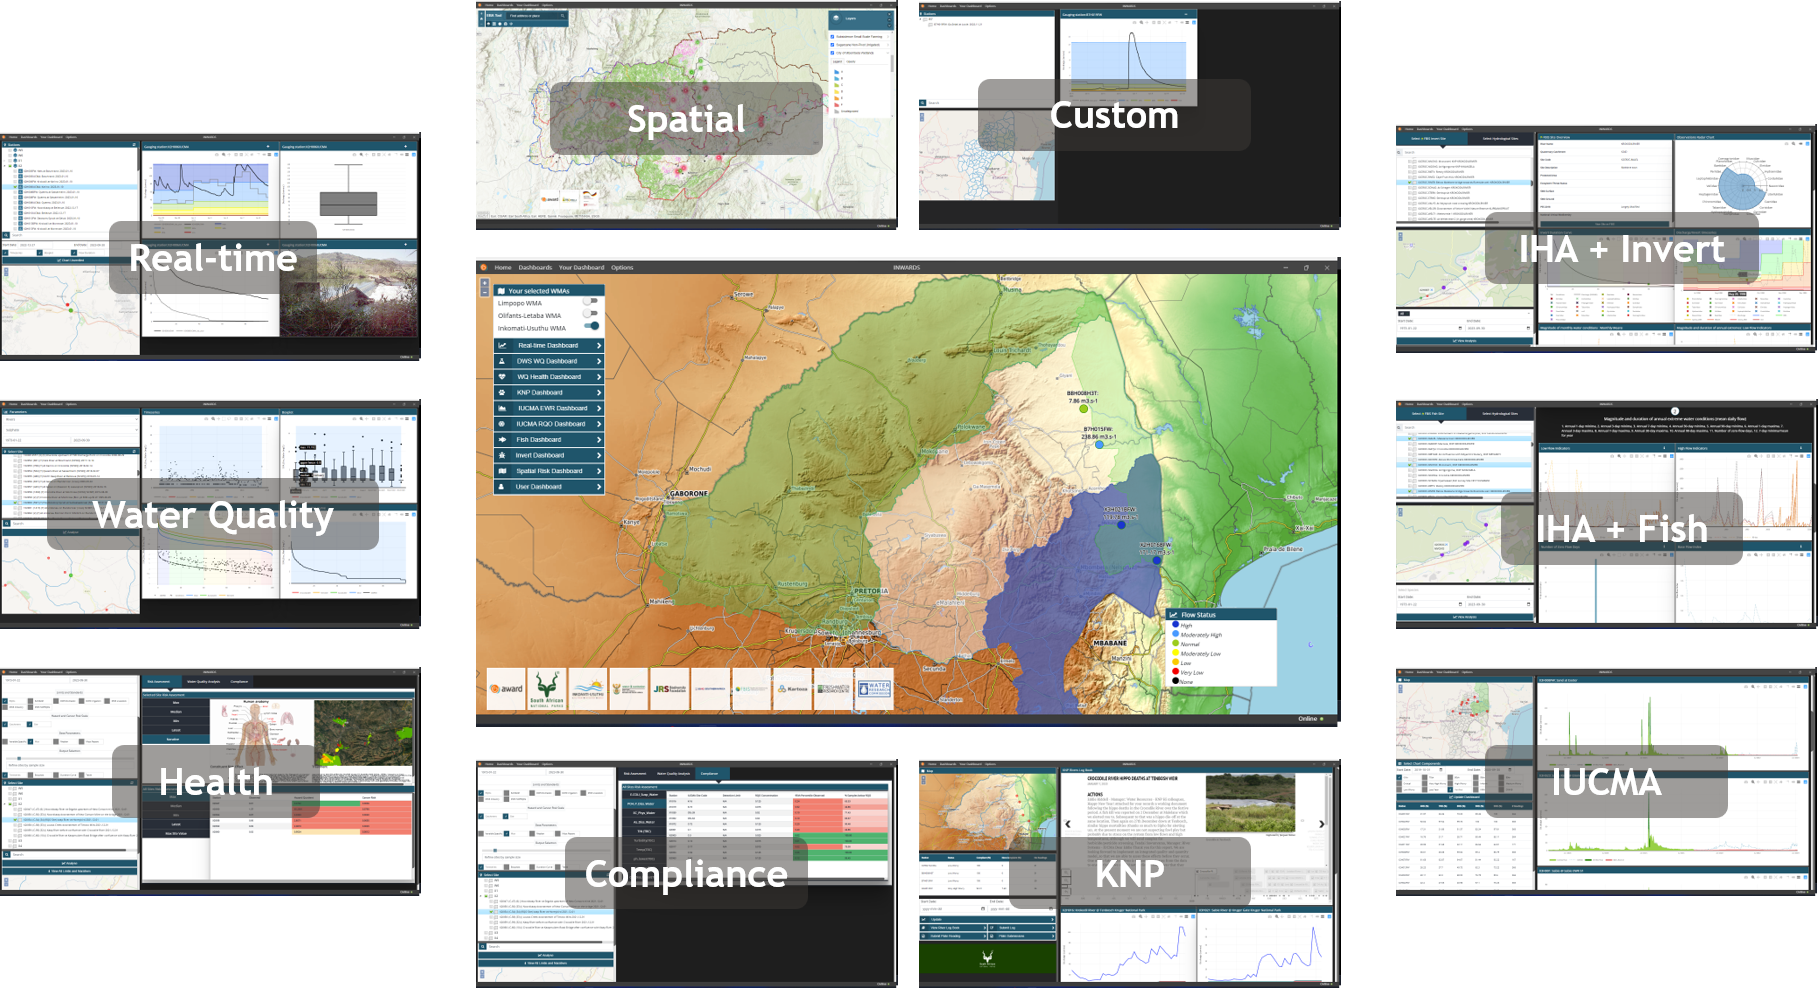Image resolution: width=1818 pixels, height=988 pixels.
Task: Click the flask icon beside DWS WQ Dashboard
Action: 502,361
